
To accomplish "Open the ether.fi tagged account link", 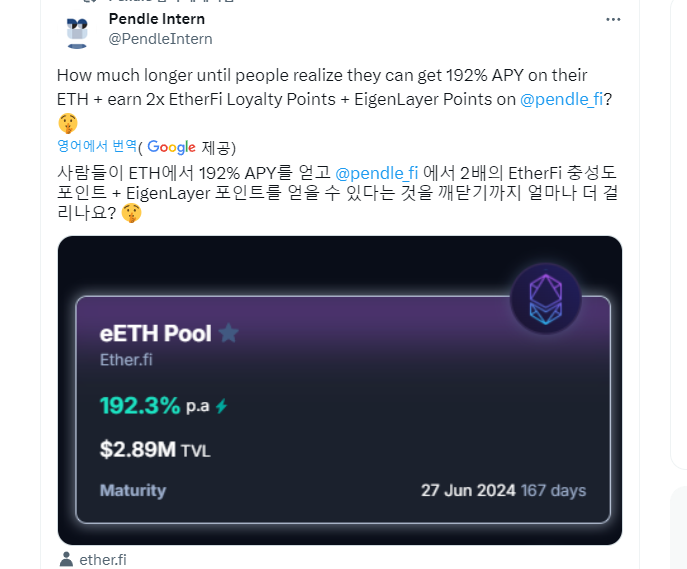I will [103, 559].
